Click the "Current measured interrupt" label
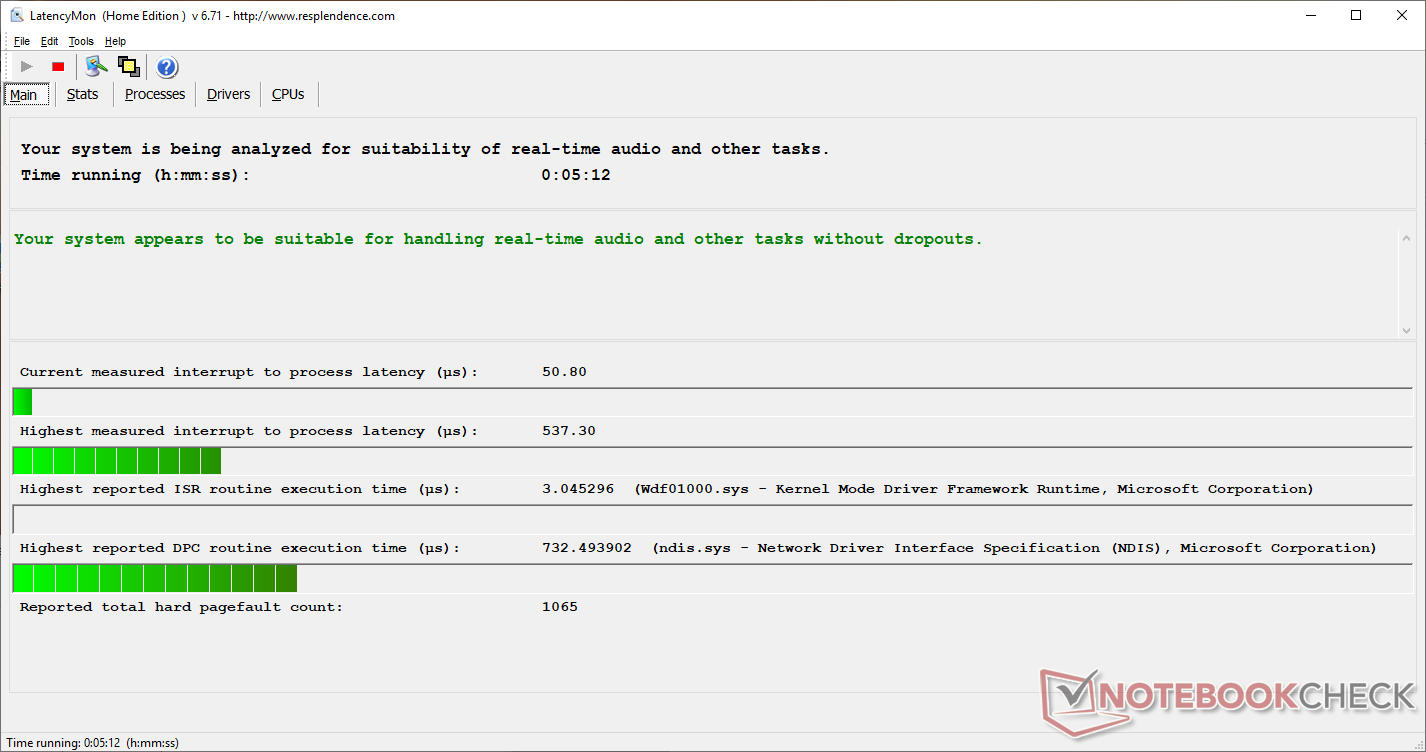This screenshot has height=752, width=1426. (249, 372)
